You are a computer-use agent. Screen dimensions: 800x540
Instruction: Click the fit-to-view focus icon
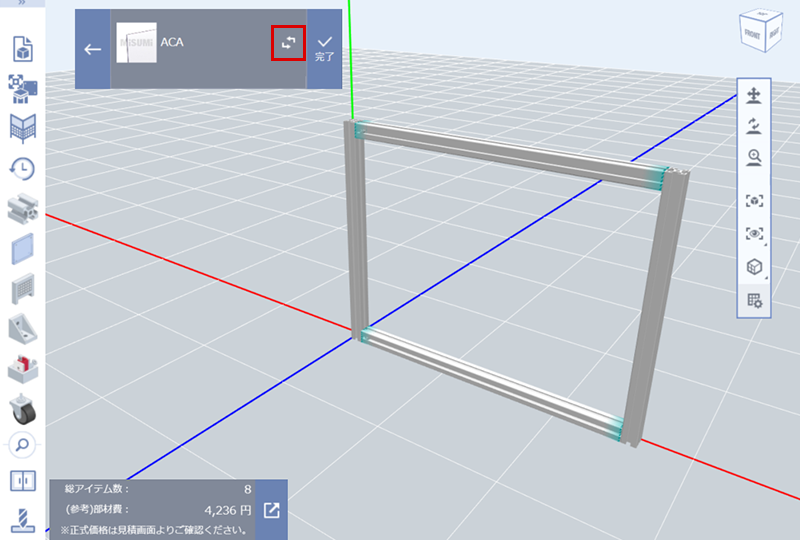click(755, 201)
